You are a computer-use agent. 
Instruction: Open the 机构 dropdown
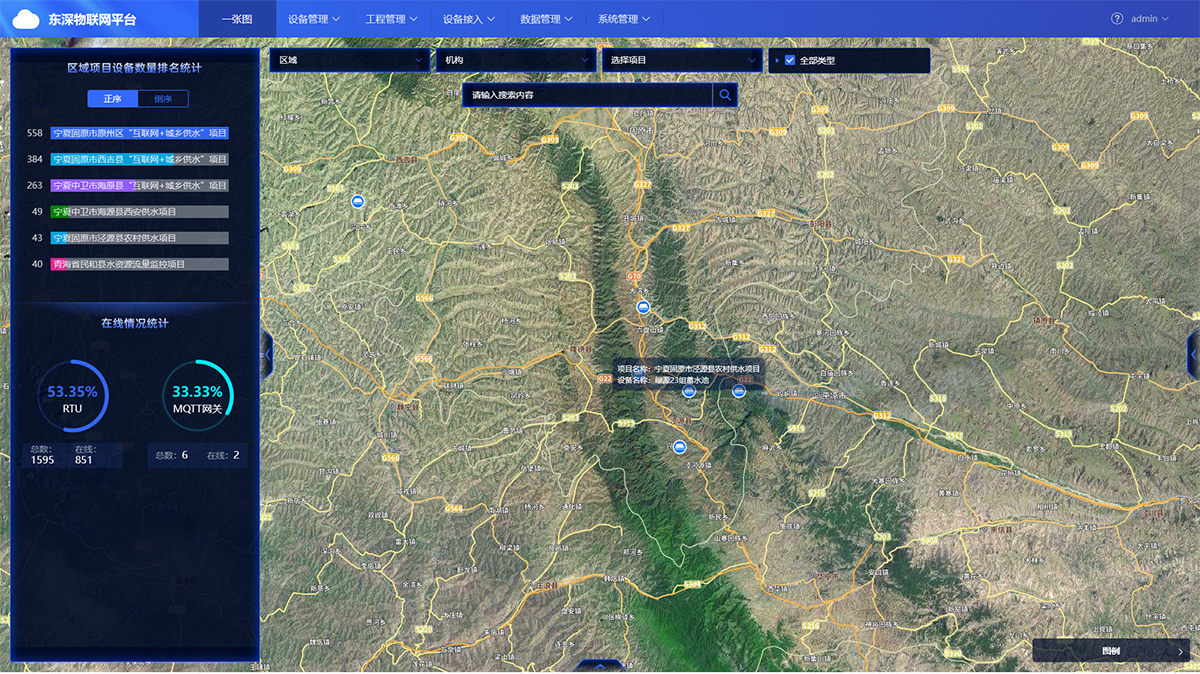click(516, 60)
